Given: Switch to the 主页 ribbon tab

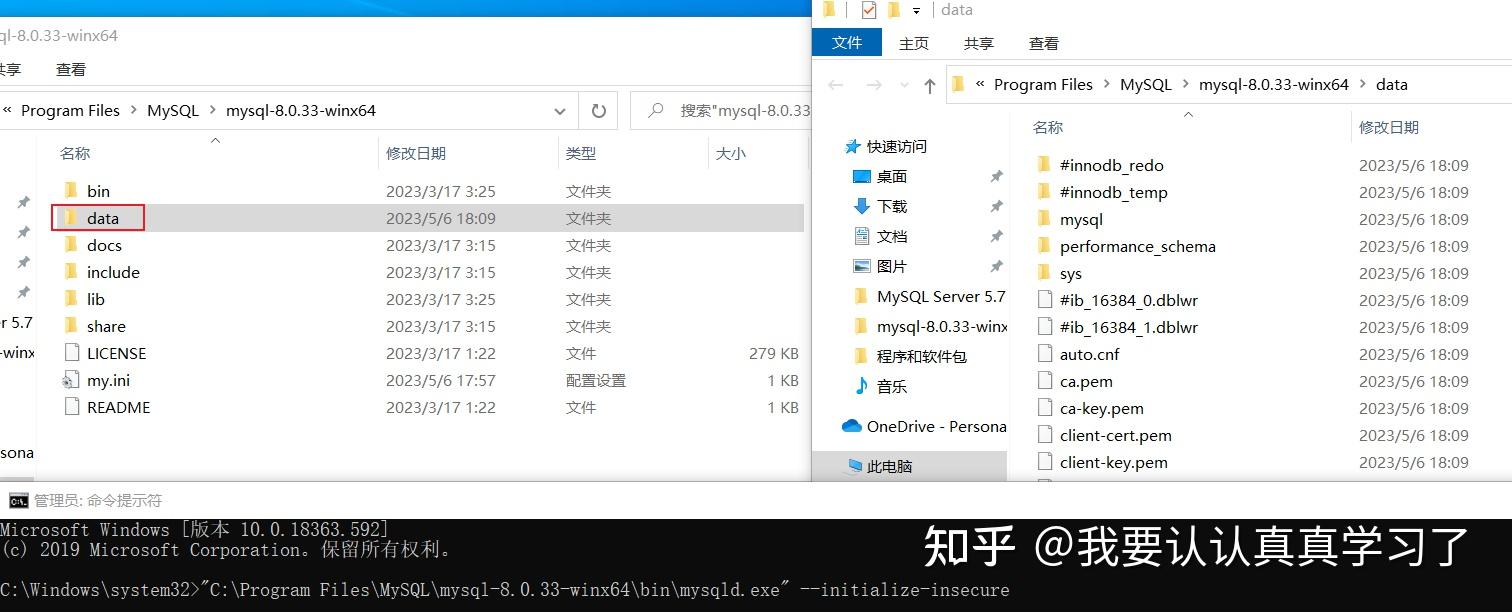Looking at the screenshot, I should 916,43.
